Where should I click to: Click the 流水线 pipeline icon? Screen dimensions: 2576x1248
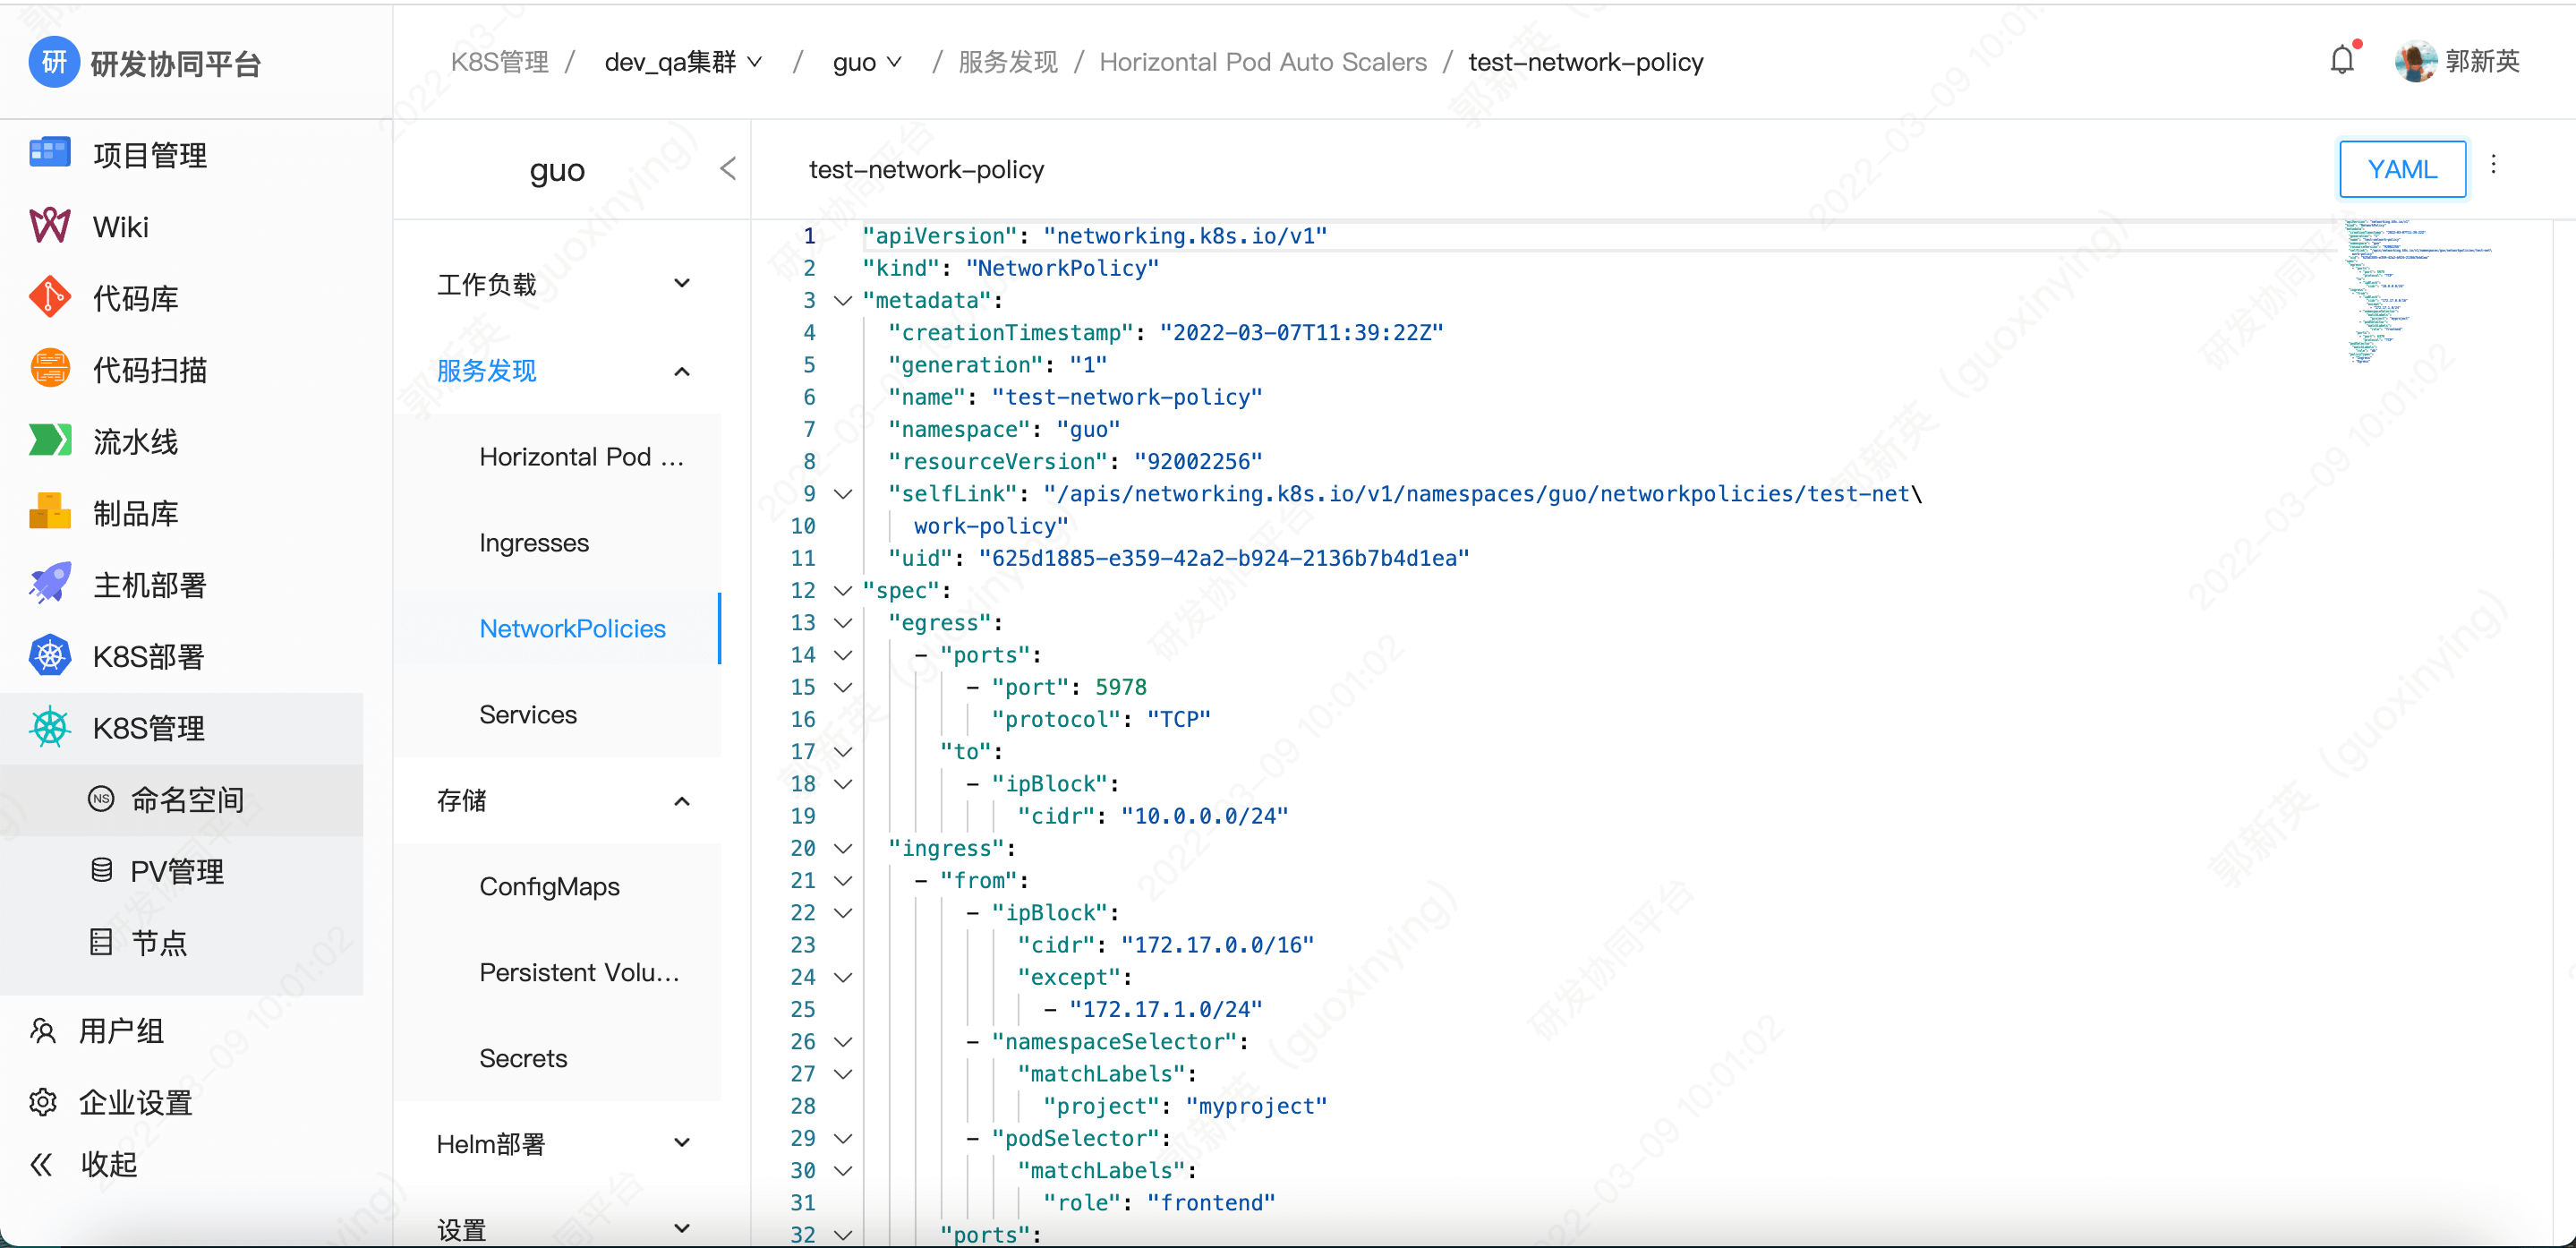tap(49, 440)
